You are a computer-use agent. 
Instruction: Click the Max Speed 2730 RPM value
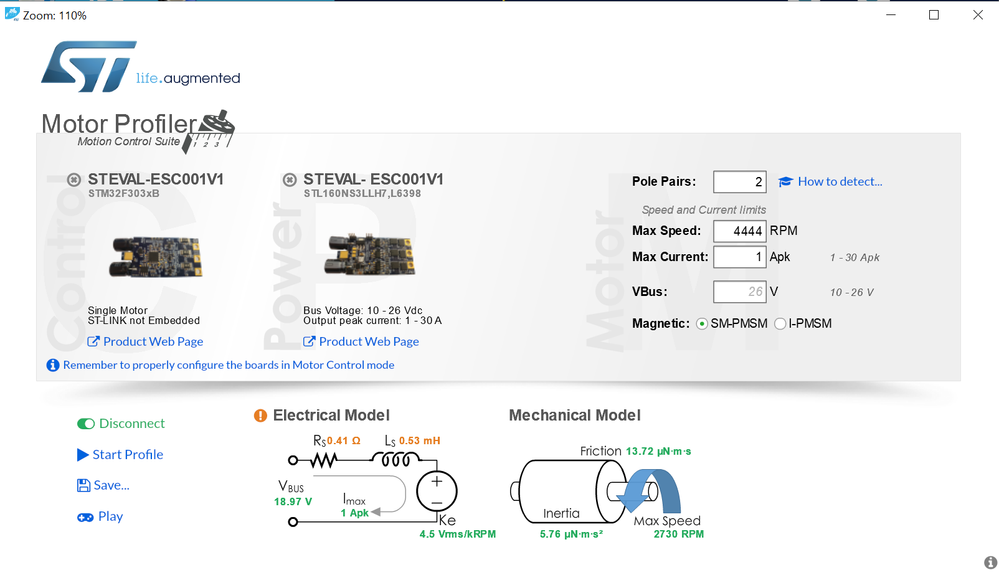pyautogui.click(x=679, y=534)
